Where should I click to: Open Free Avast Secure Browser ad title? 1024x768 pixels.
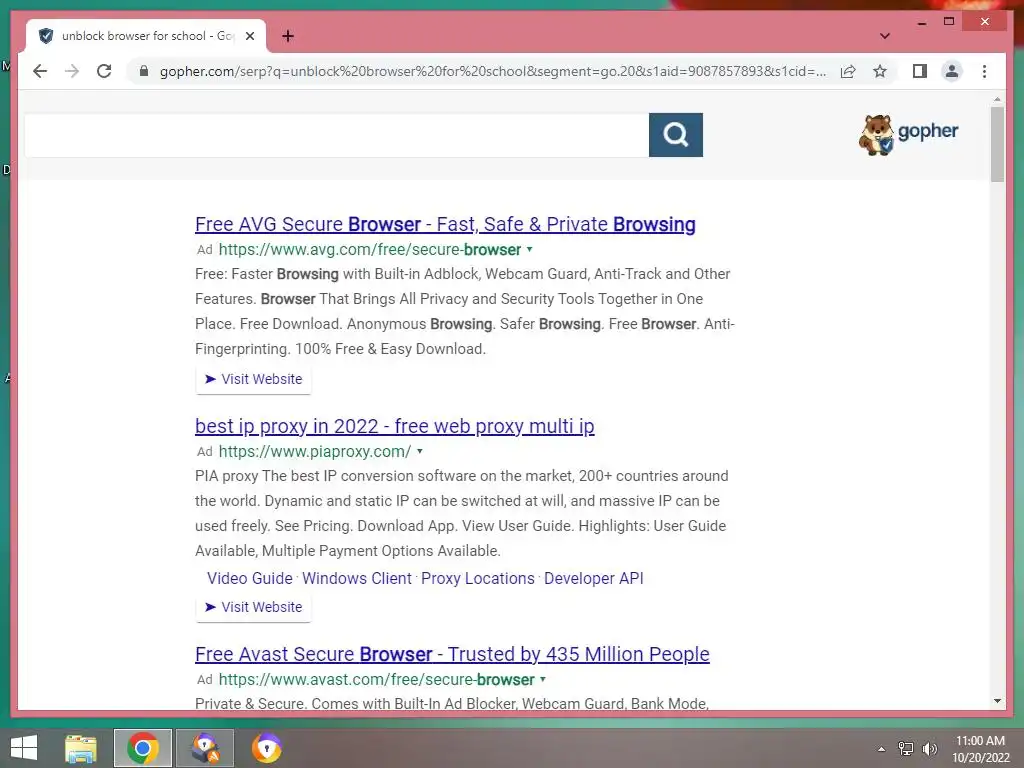(x=452, y=654)
